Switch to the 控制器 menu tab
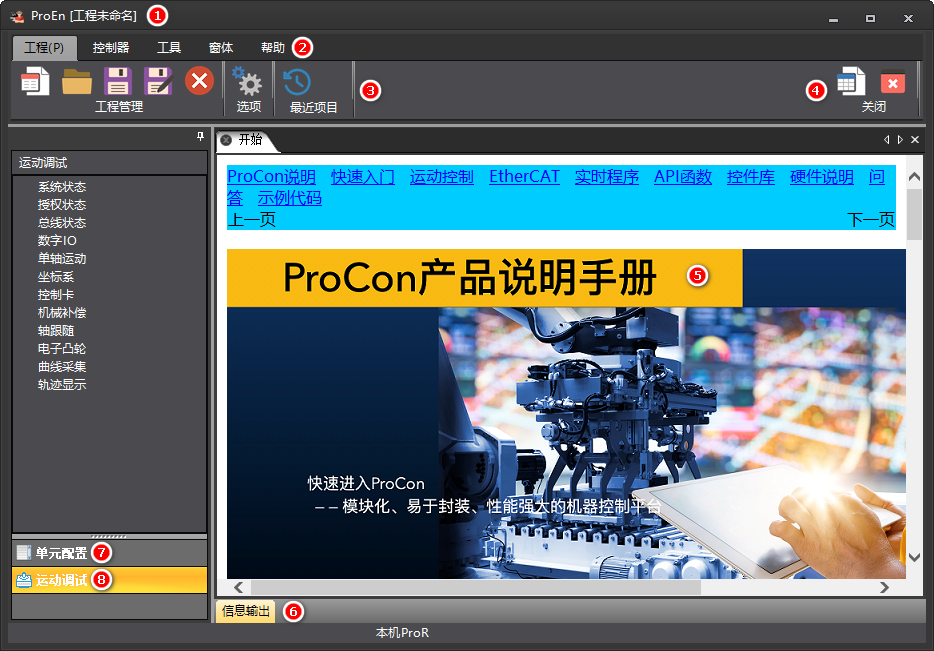This screenshot has width=934, height=651. pyautogui.click(x=111, y=48)
